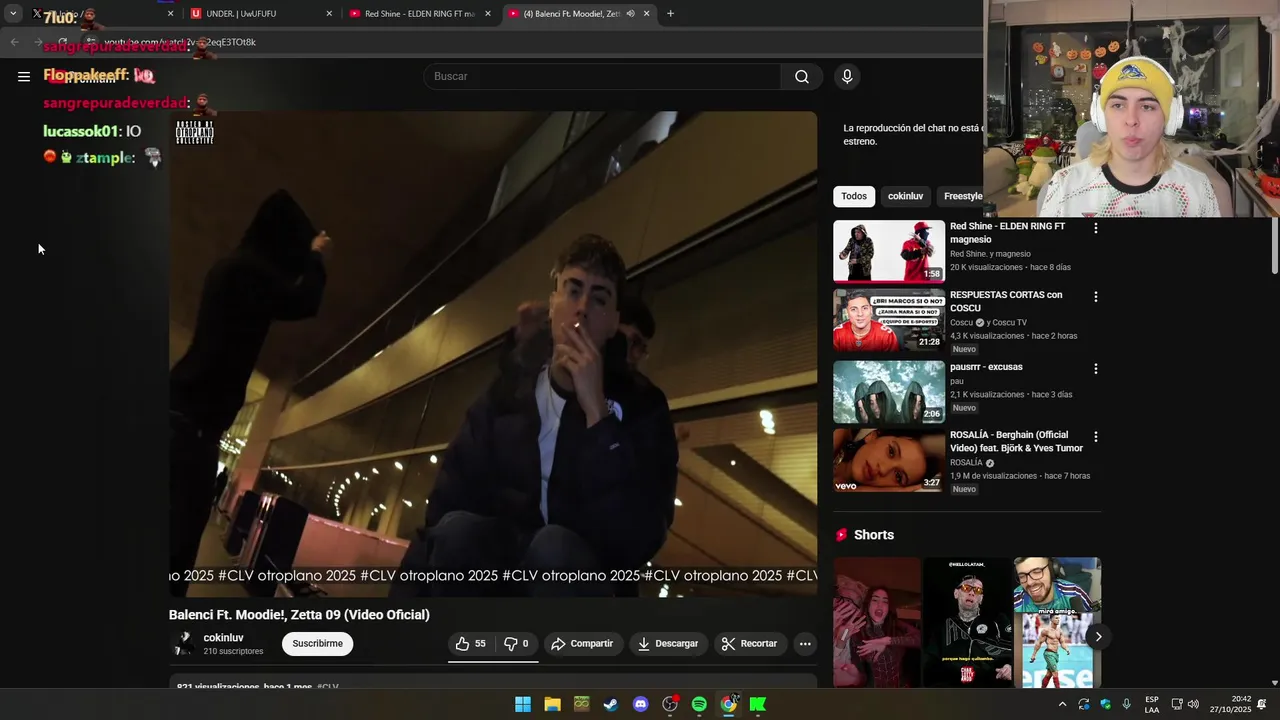
Task: Play the Red Shine ELDEN RING thumbnail
Action: point(889,251)
